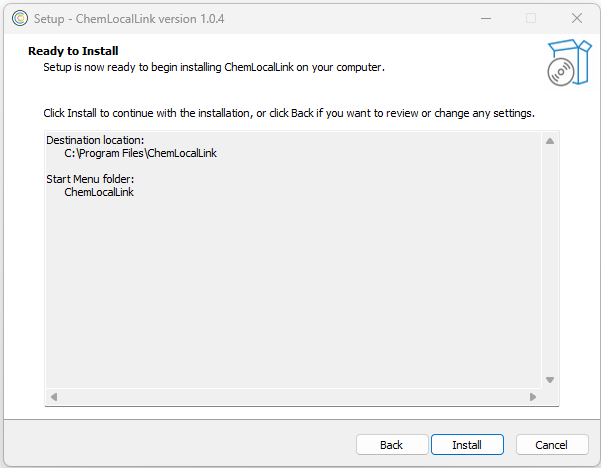601x468 pixels.
Task: Click the vertical scrollbar track of summary
Action: [549, 260]
